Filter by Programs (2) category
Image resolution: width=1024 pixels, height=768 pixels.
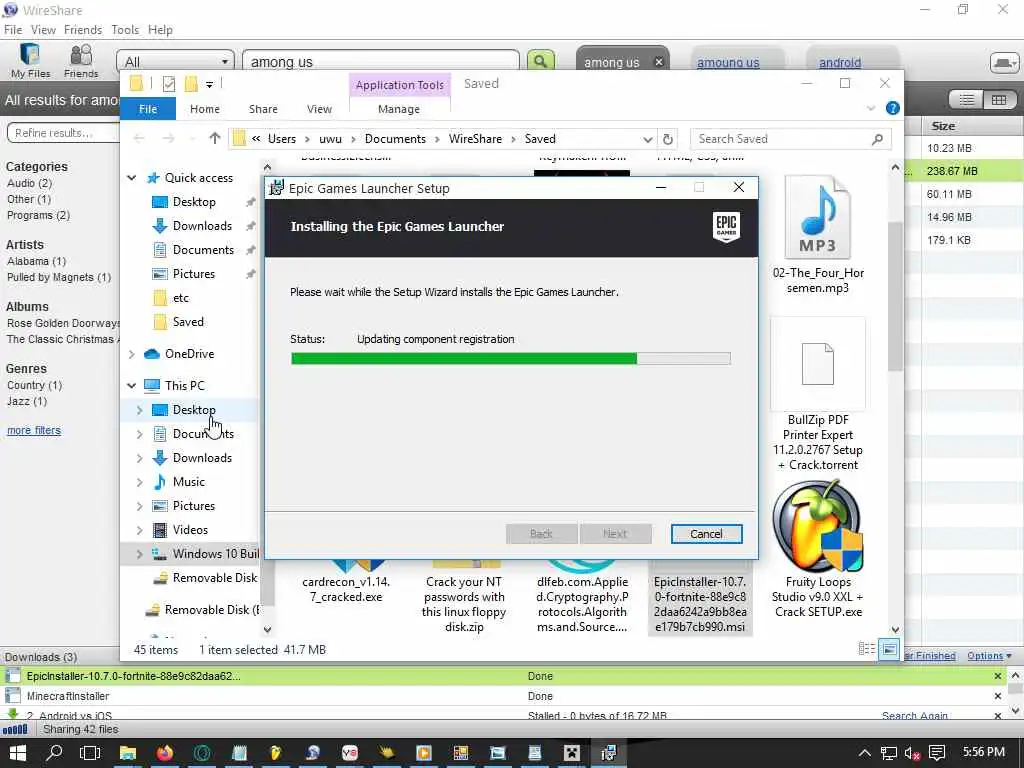point(39,216)
